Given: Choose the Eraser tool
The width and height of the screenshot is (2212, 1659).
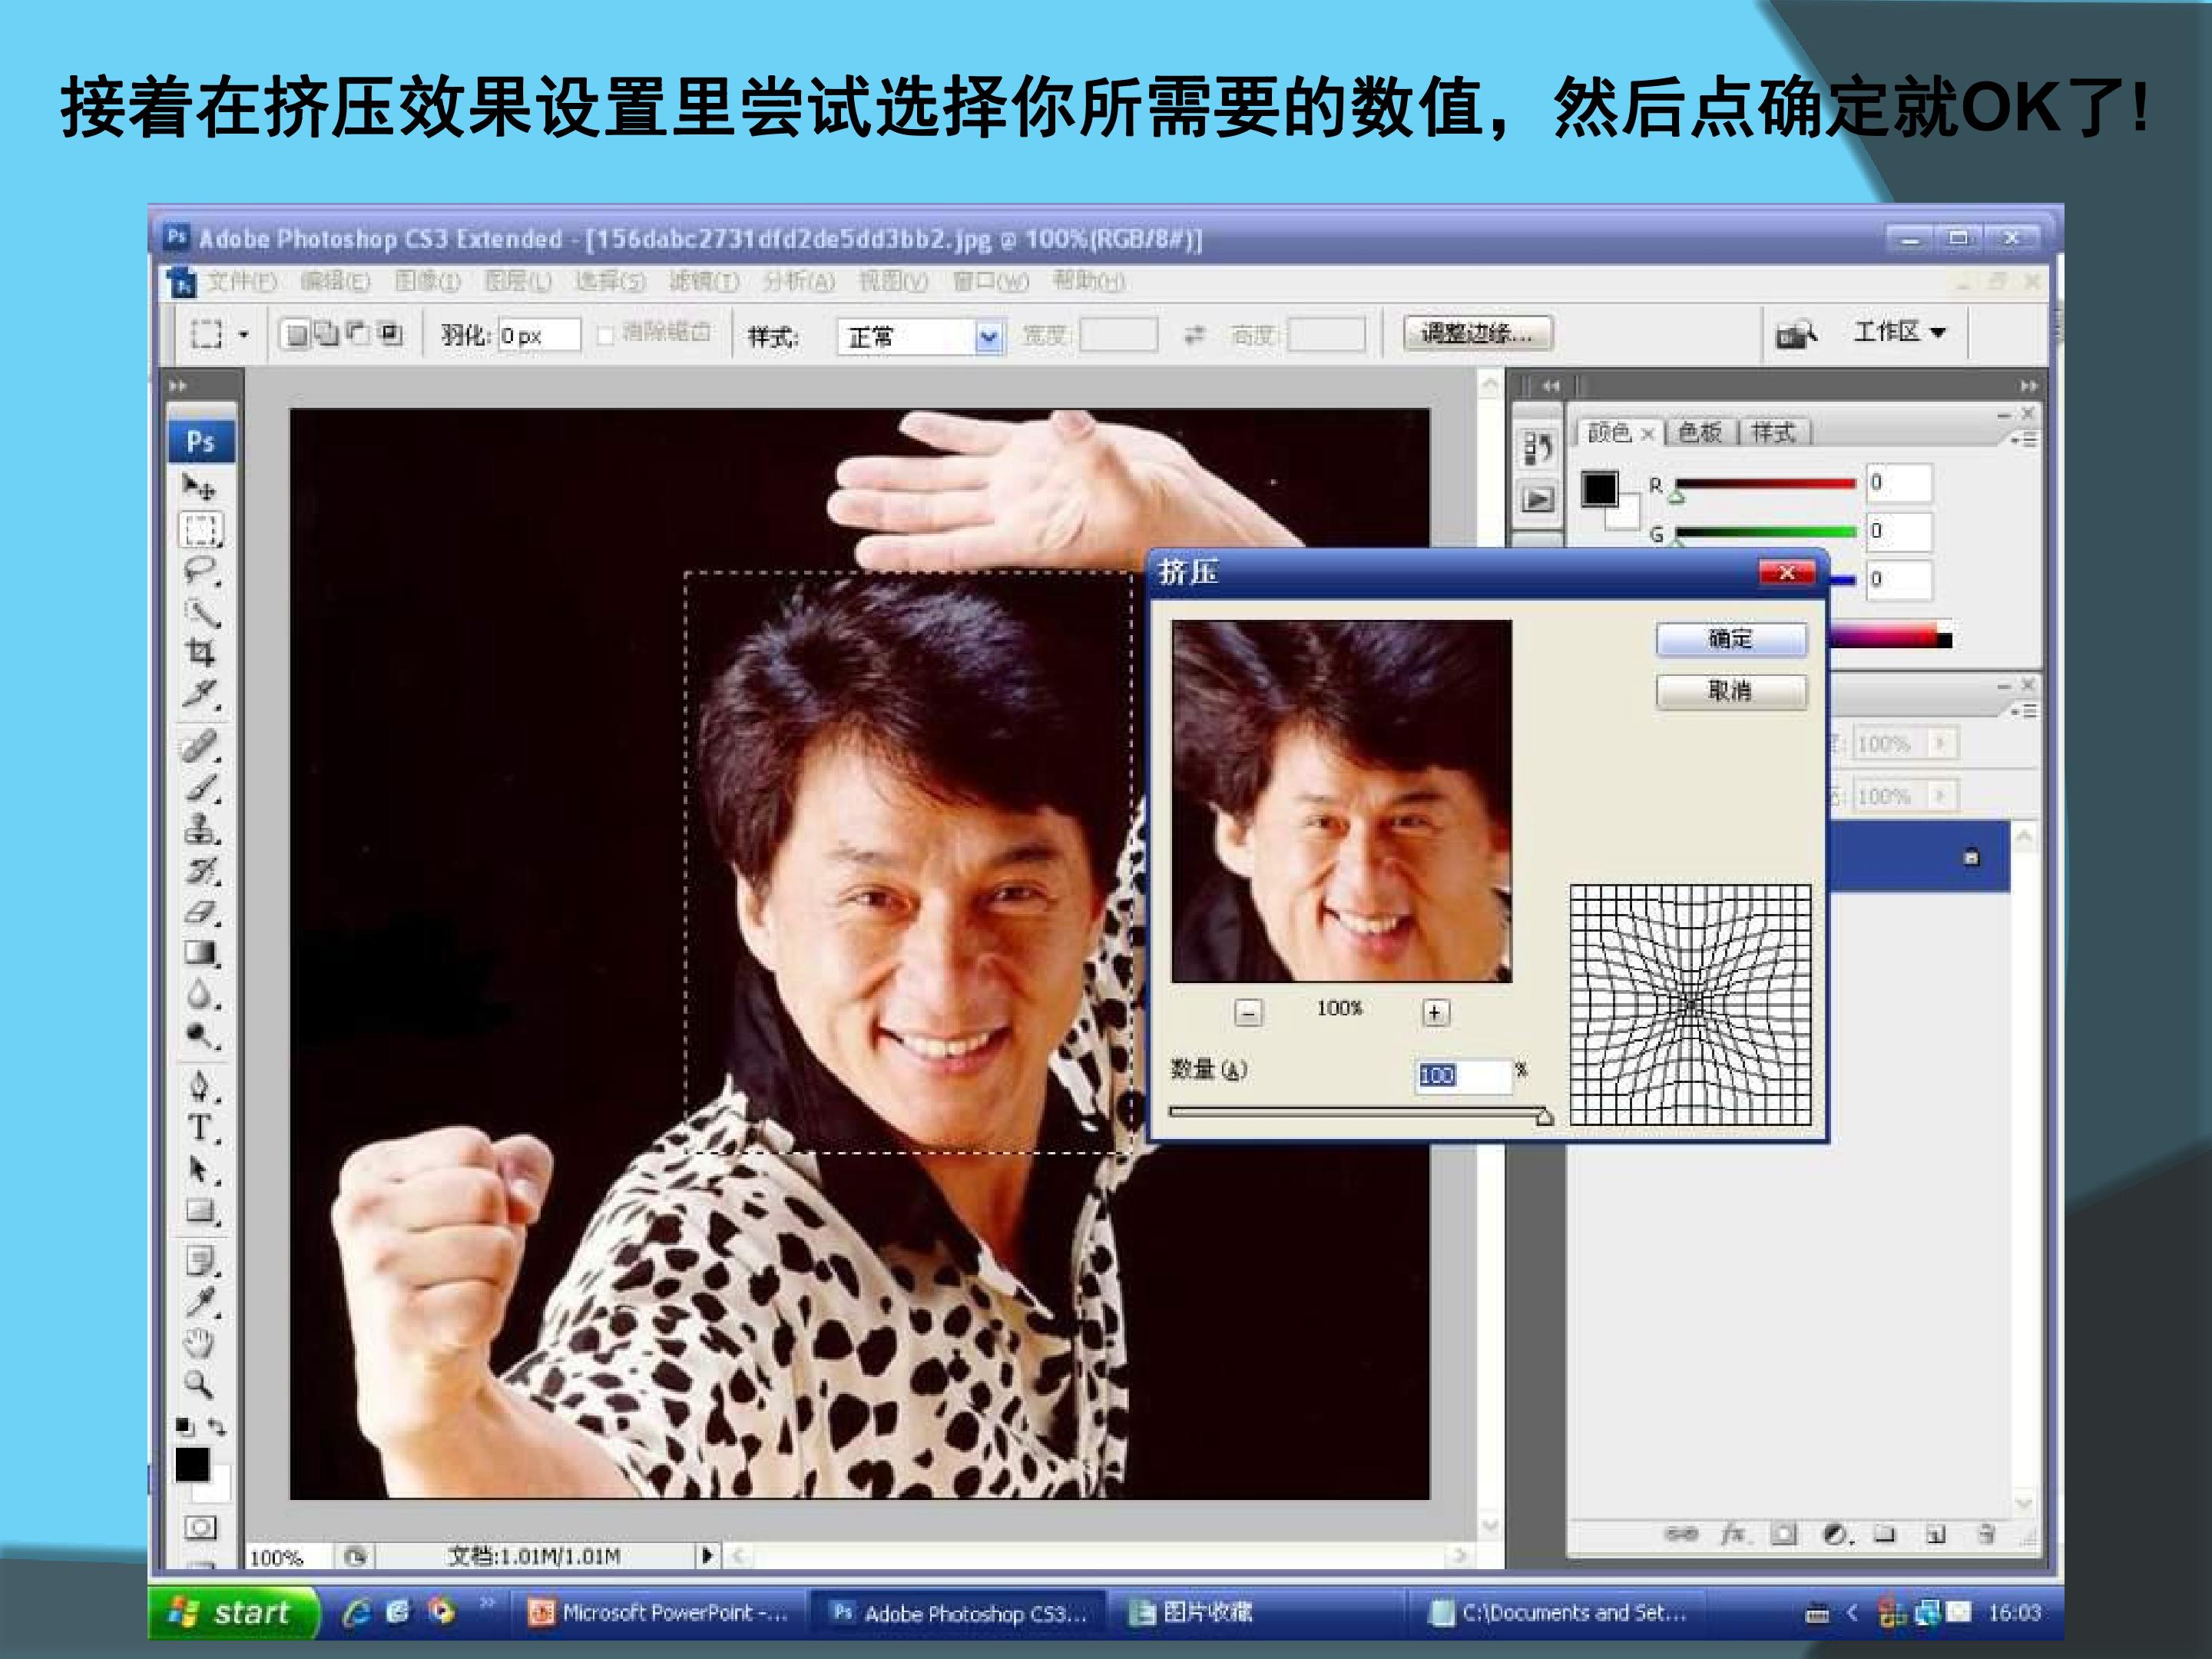Looking at the screenshot, I should click(x=201, y=912).
